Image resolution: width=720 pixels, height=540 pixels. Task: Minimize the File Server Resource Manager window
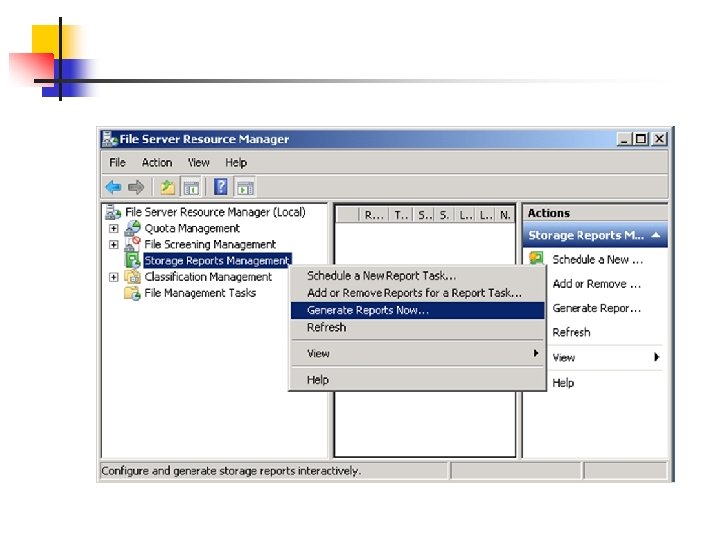coord(623,139)
